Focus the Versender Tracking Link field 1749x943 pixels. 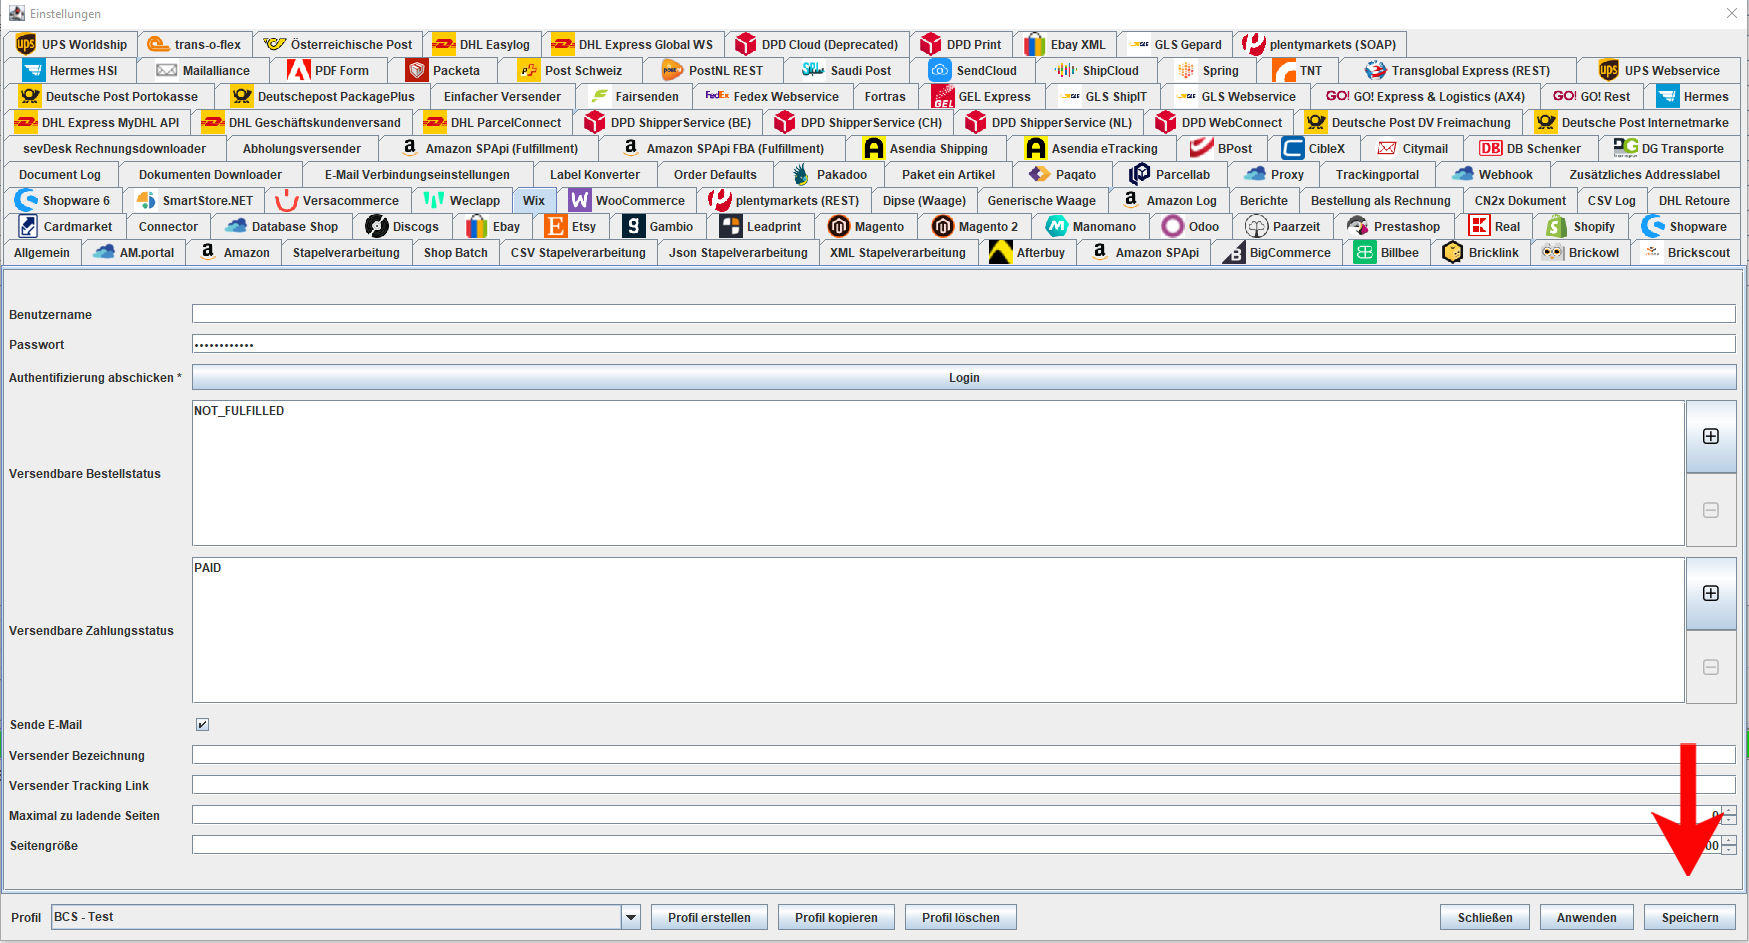tap(964, 785)
